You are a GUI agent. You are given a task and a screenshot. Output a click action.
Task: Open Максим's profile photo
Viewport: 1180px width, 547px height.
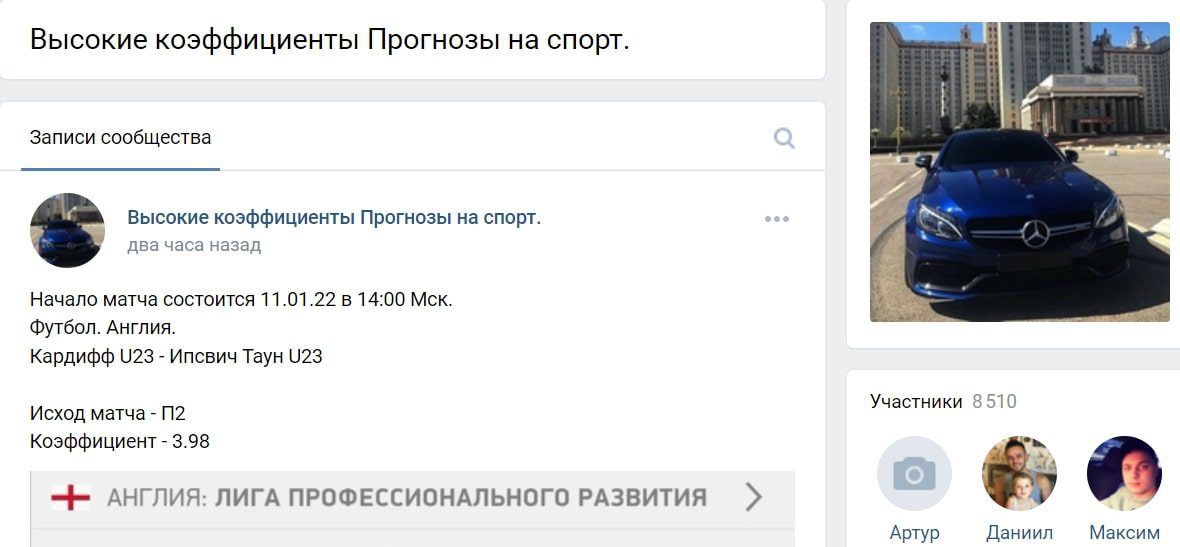1124,473
